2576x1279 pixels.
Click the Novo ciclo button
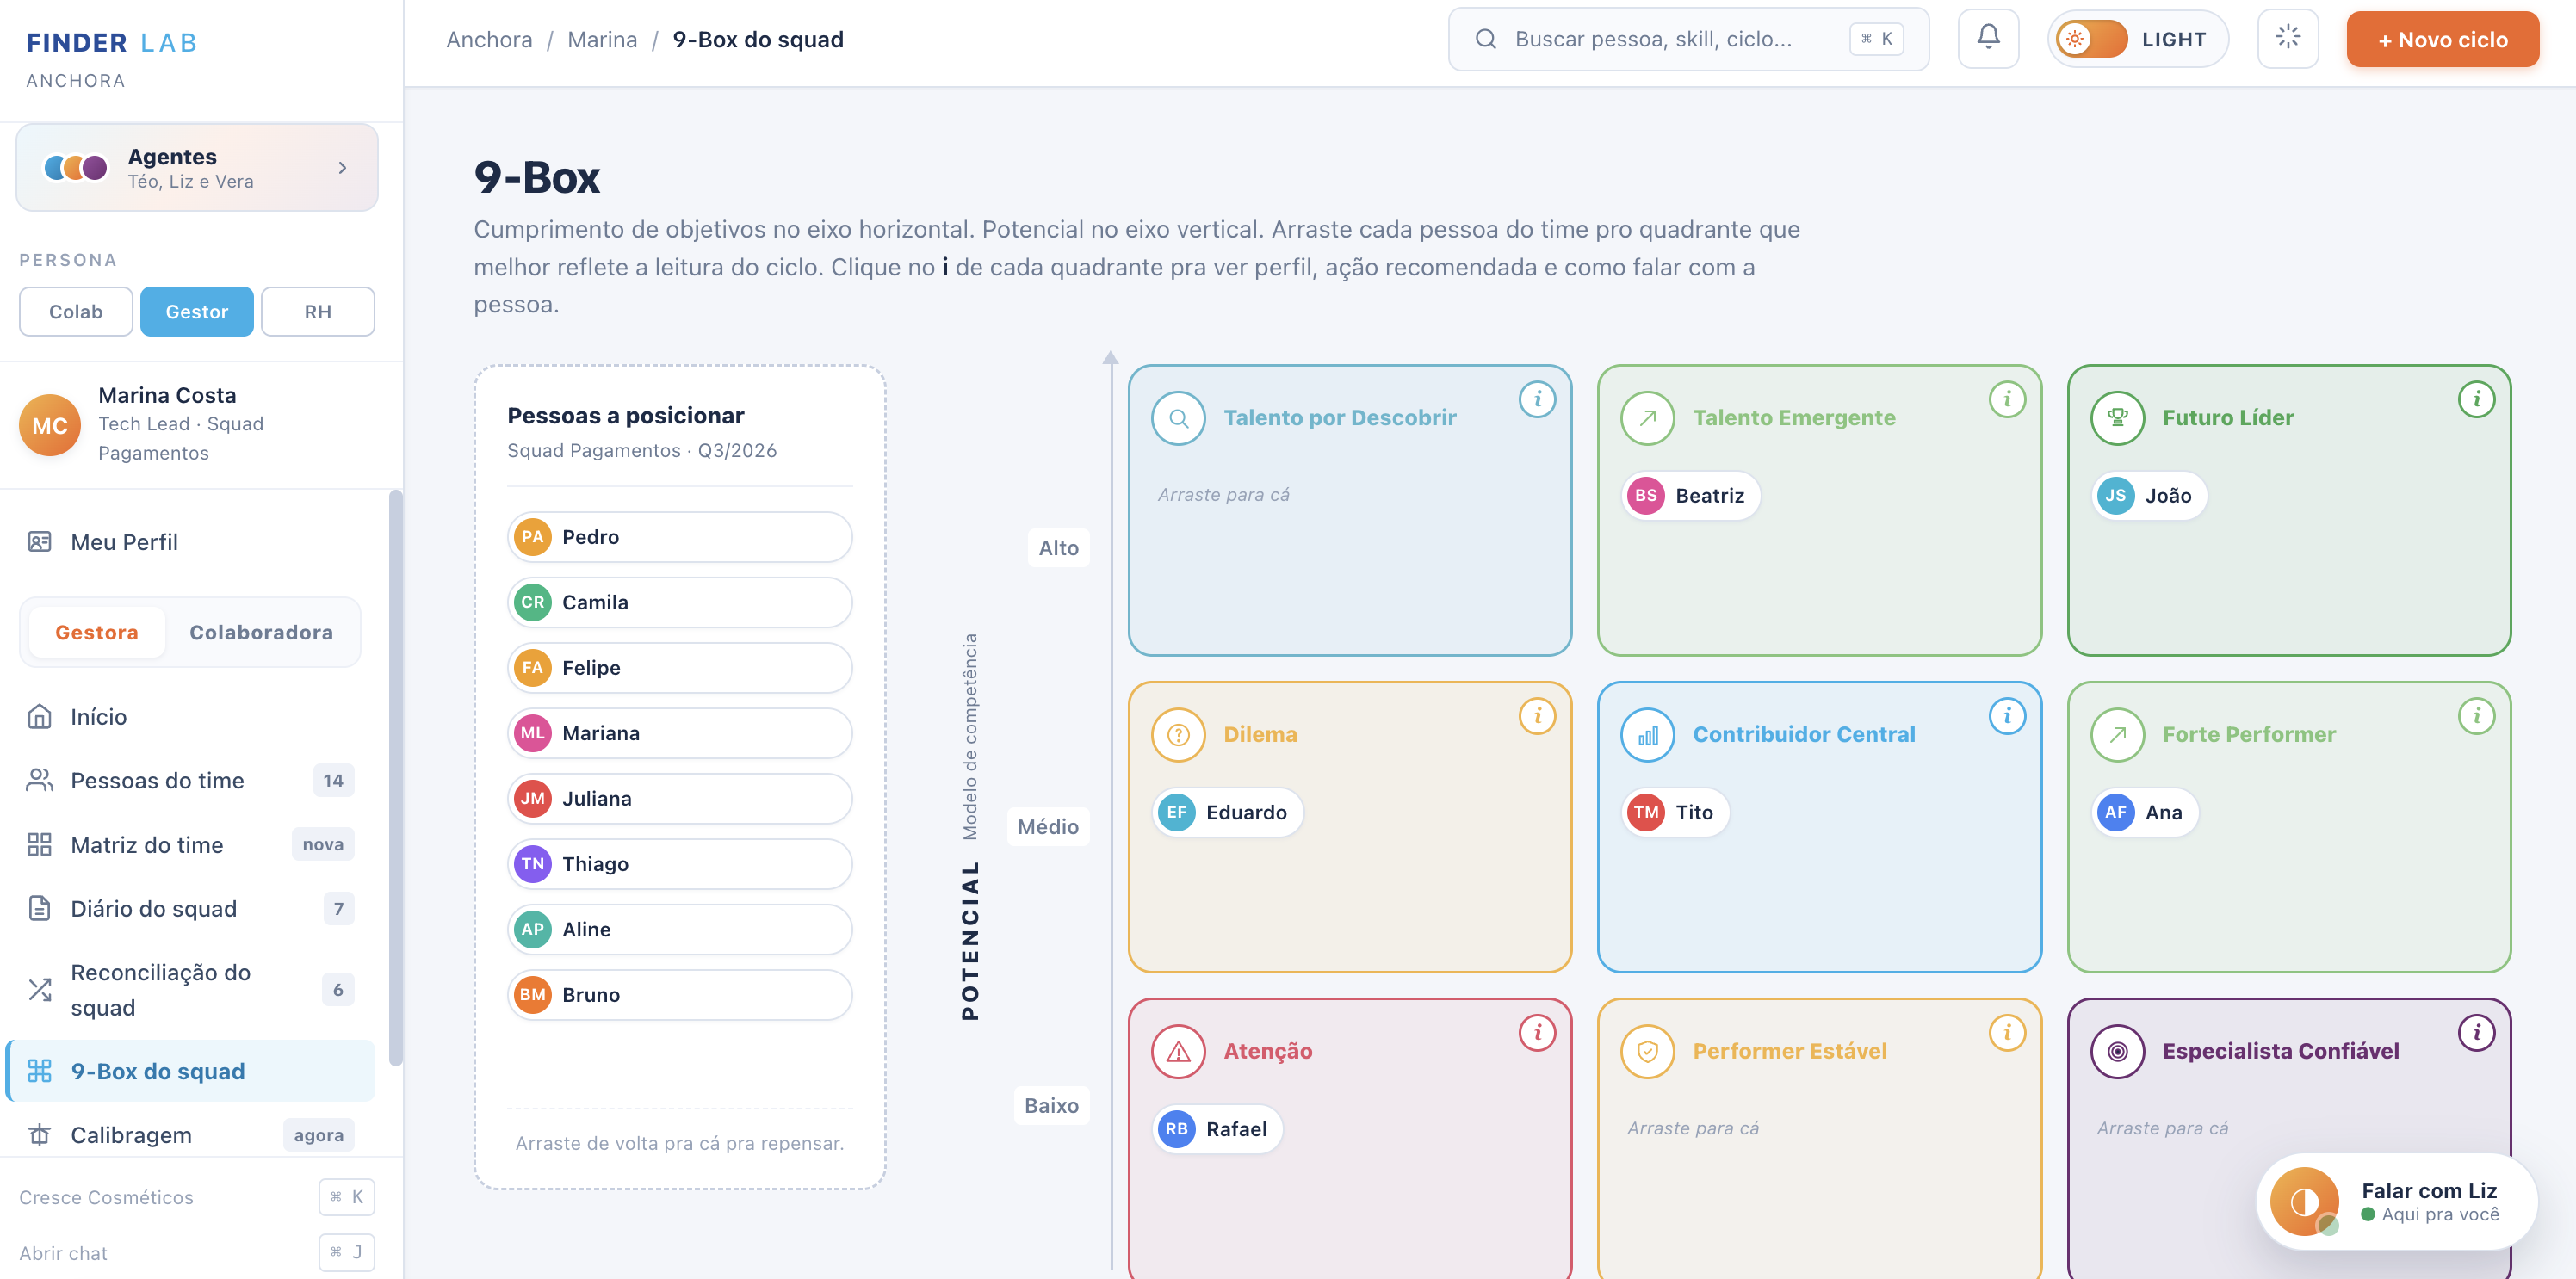point(2442,39)
